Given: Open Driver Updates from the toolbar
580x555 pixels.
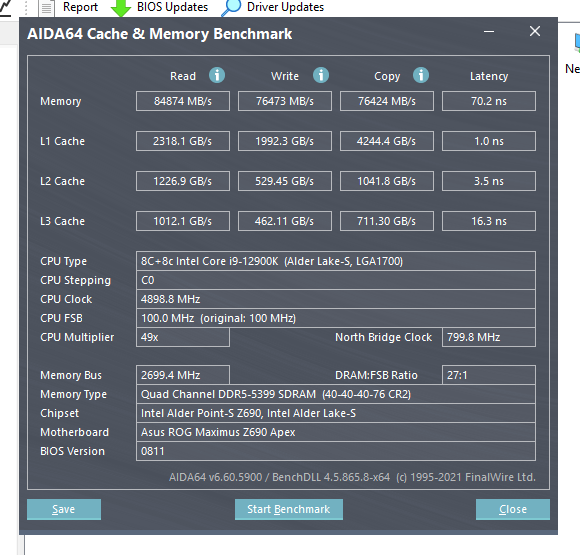Looking at the screenshot, I should pos(285,7).
